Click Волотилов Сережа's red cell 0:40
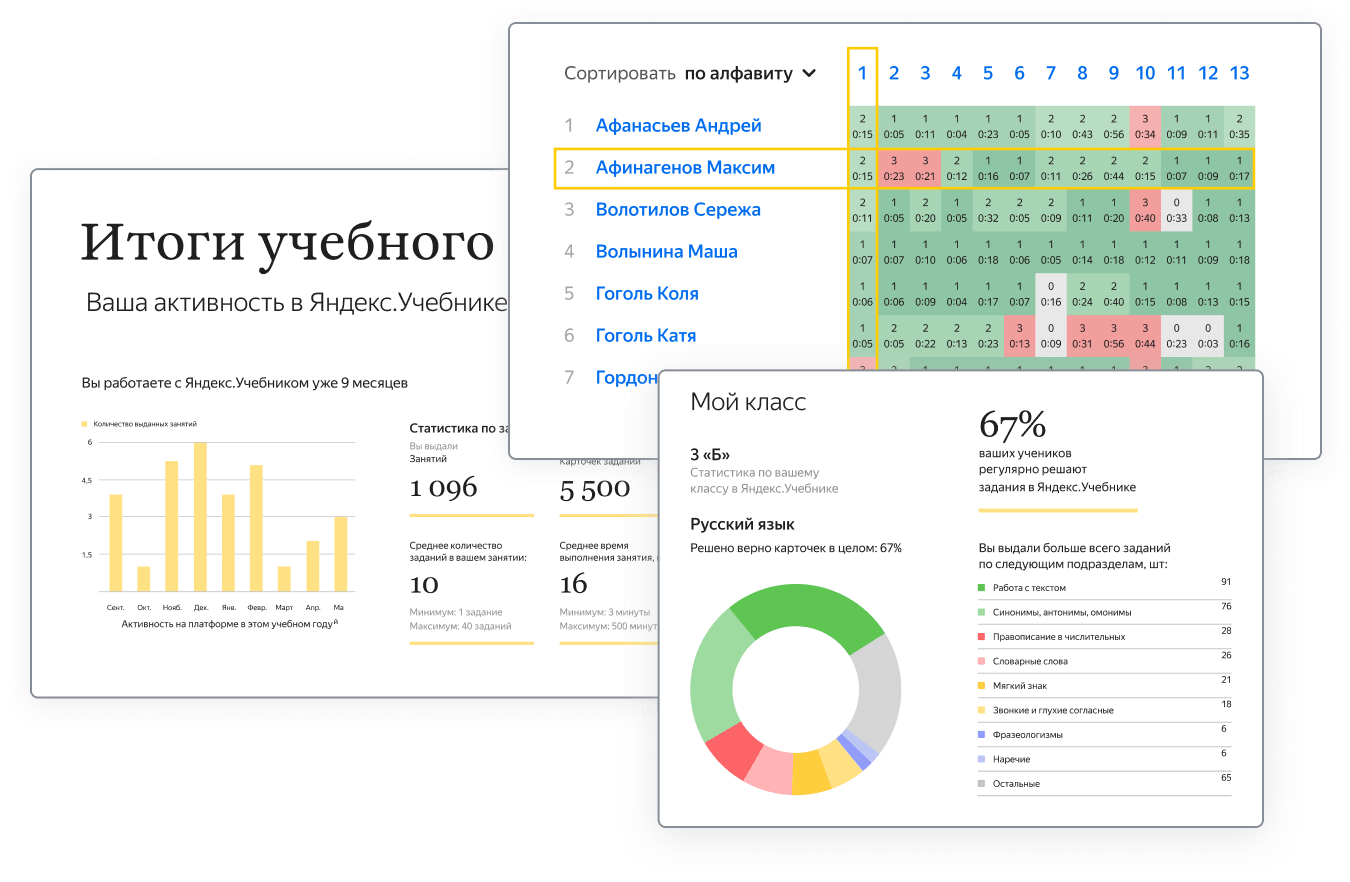The height and width of the screenshot is (882, 1350). (1145, 210)
